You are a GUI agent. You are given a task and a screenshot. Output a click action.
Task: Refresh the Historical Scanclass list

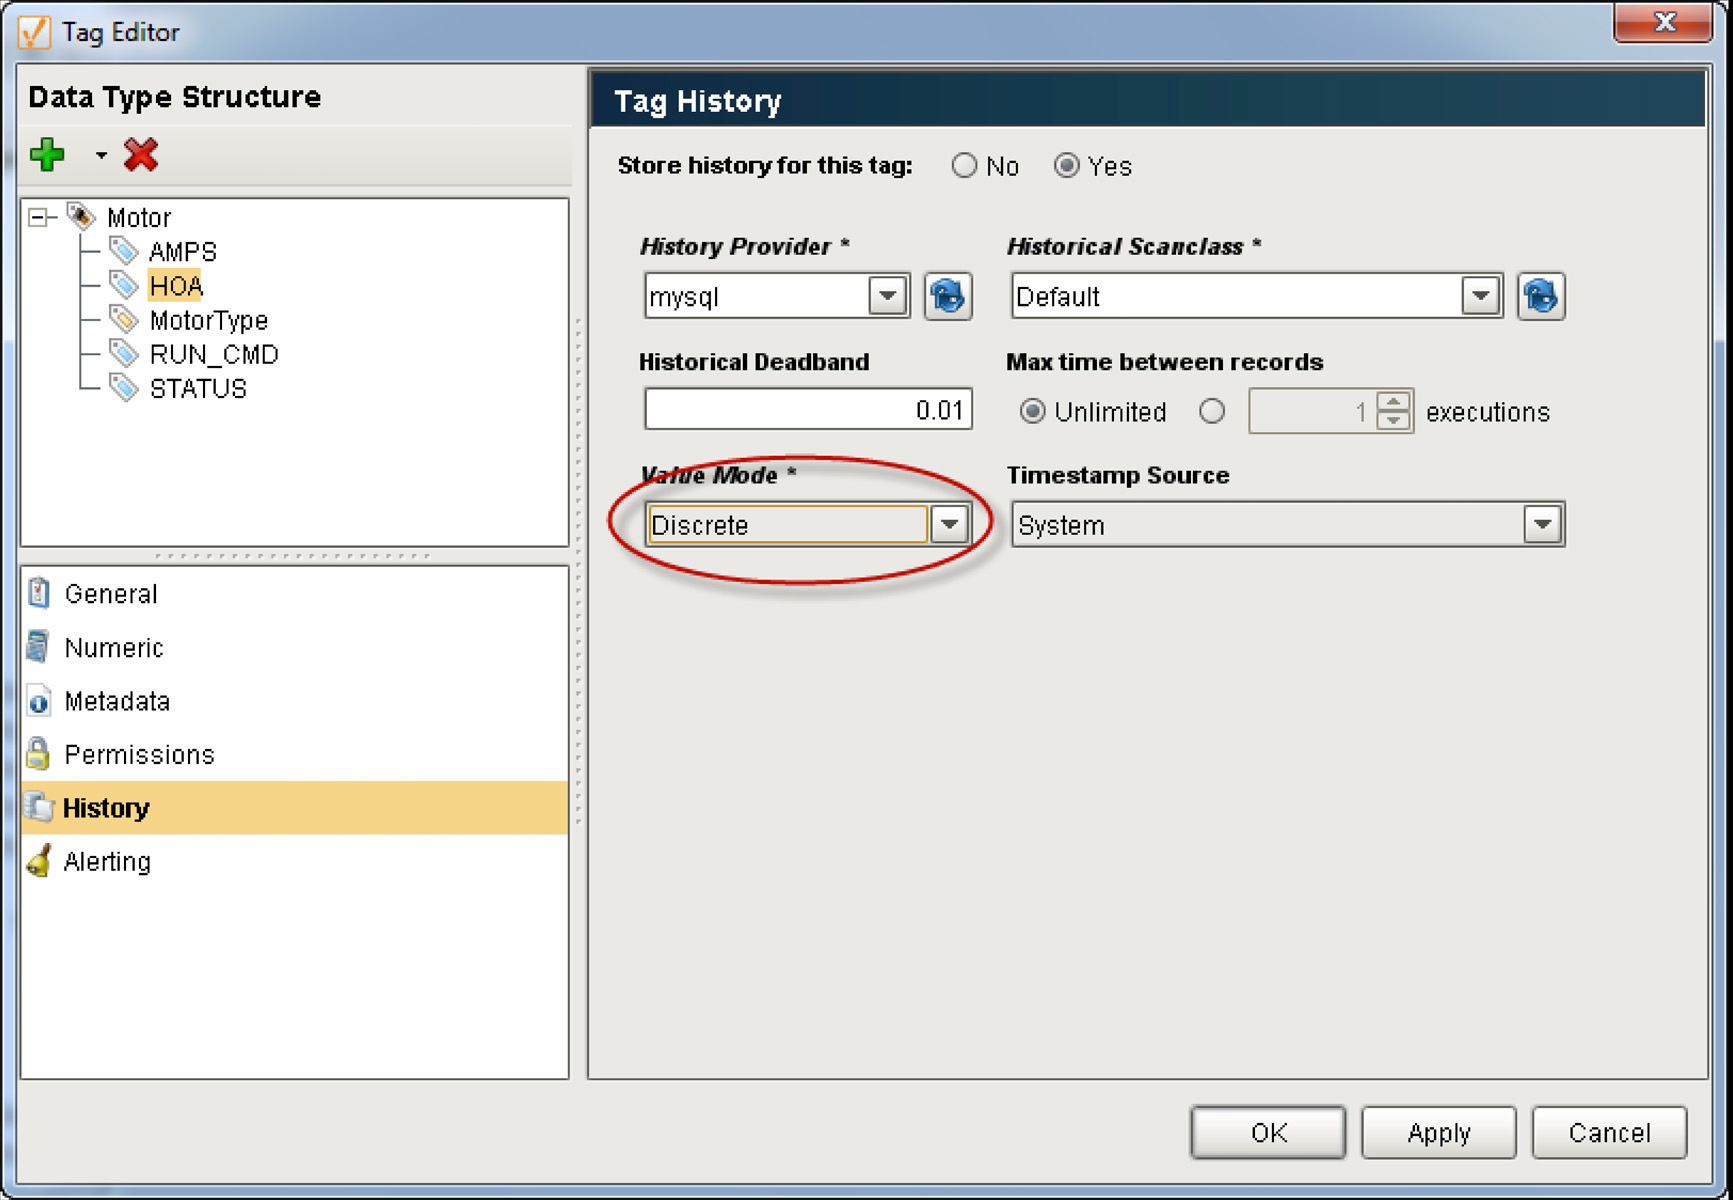1540,296
